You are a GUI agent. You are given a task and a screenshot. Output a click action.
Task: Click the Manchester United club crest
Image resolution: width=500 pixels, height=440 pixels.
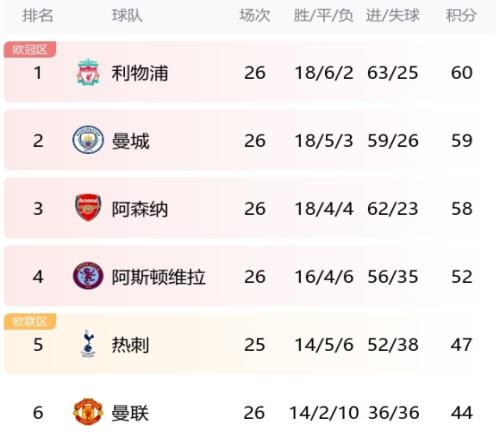tap(88, 412)
